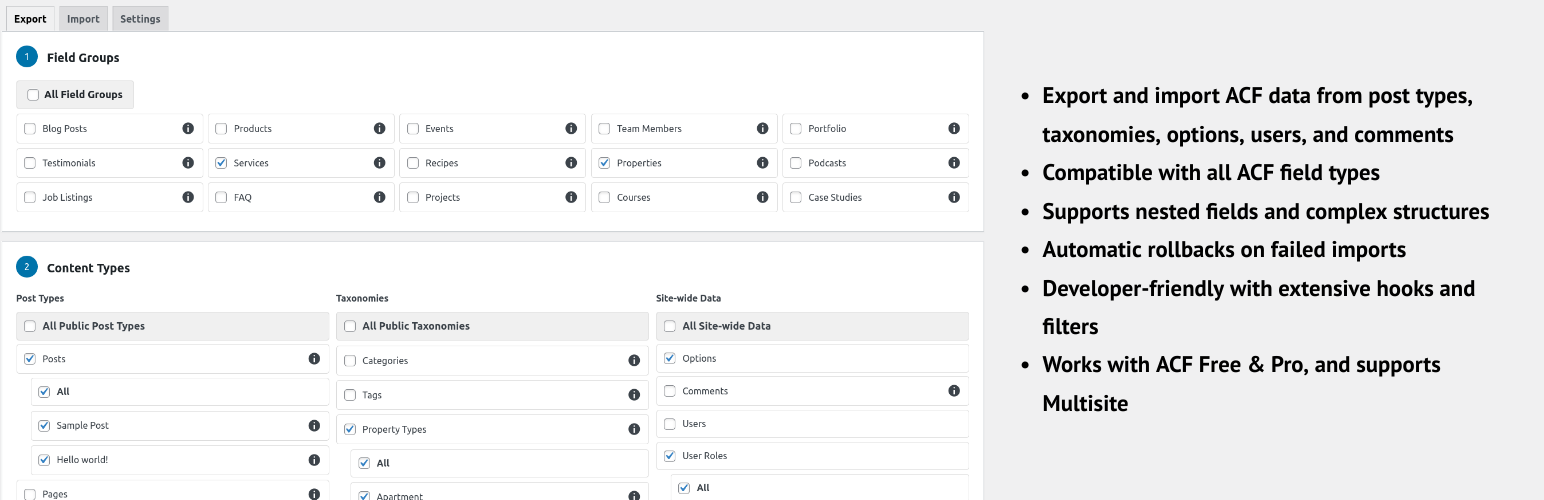Screen dimensions: 1544x500
Task: Select the Courses field group checkbox
Action: (x=604, y=197)
